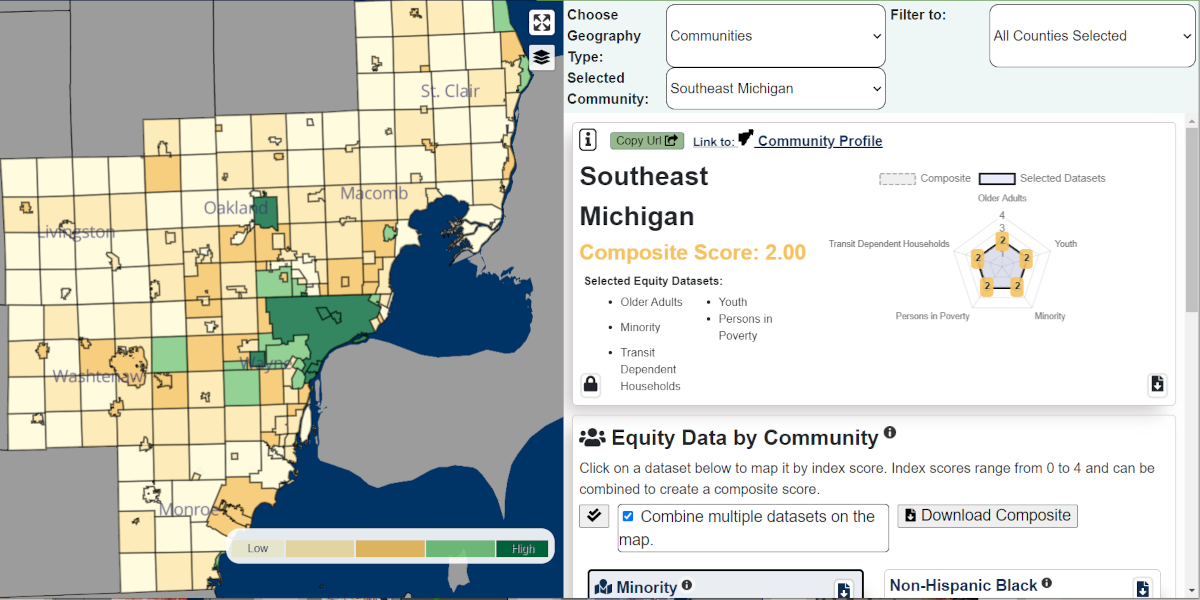Expand the All Counties Selected filter dropdown
Viewport: 1200px width, 600px height.
tap(1091, 35)
